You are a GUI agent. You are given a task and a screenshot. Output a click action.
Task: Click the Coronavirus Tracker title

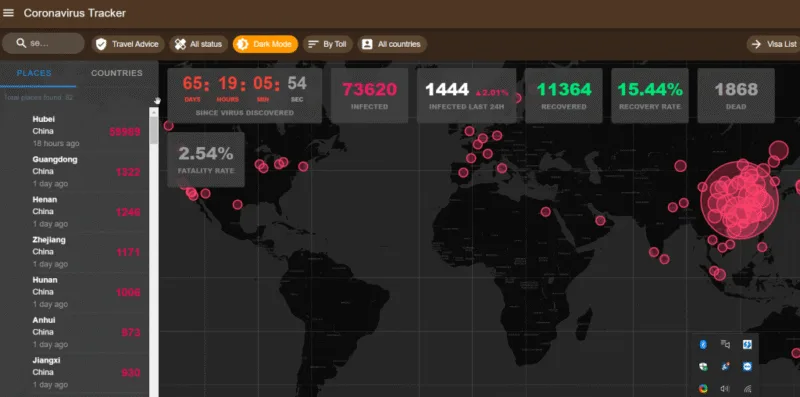[x=74, y=13]
